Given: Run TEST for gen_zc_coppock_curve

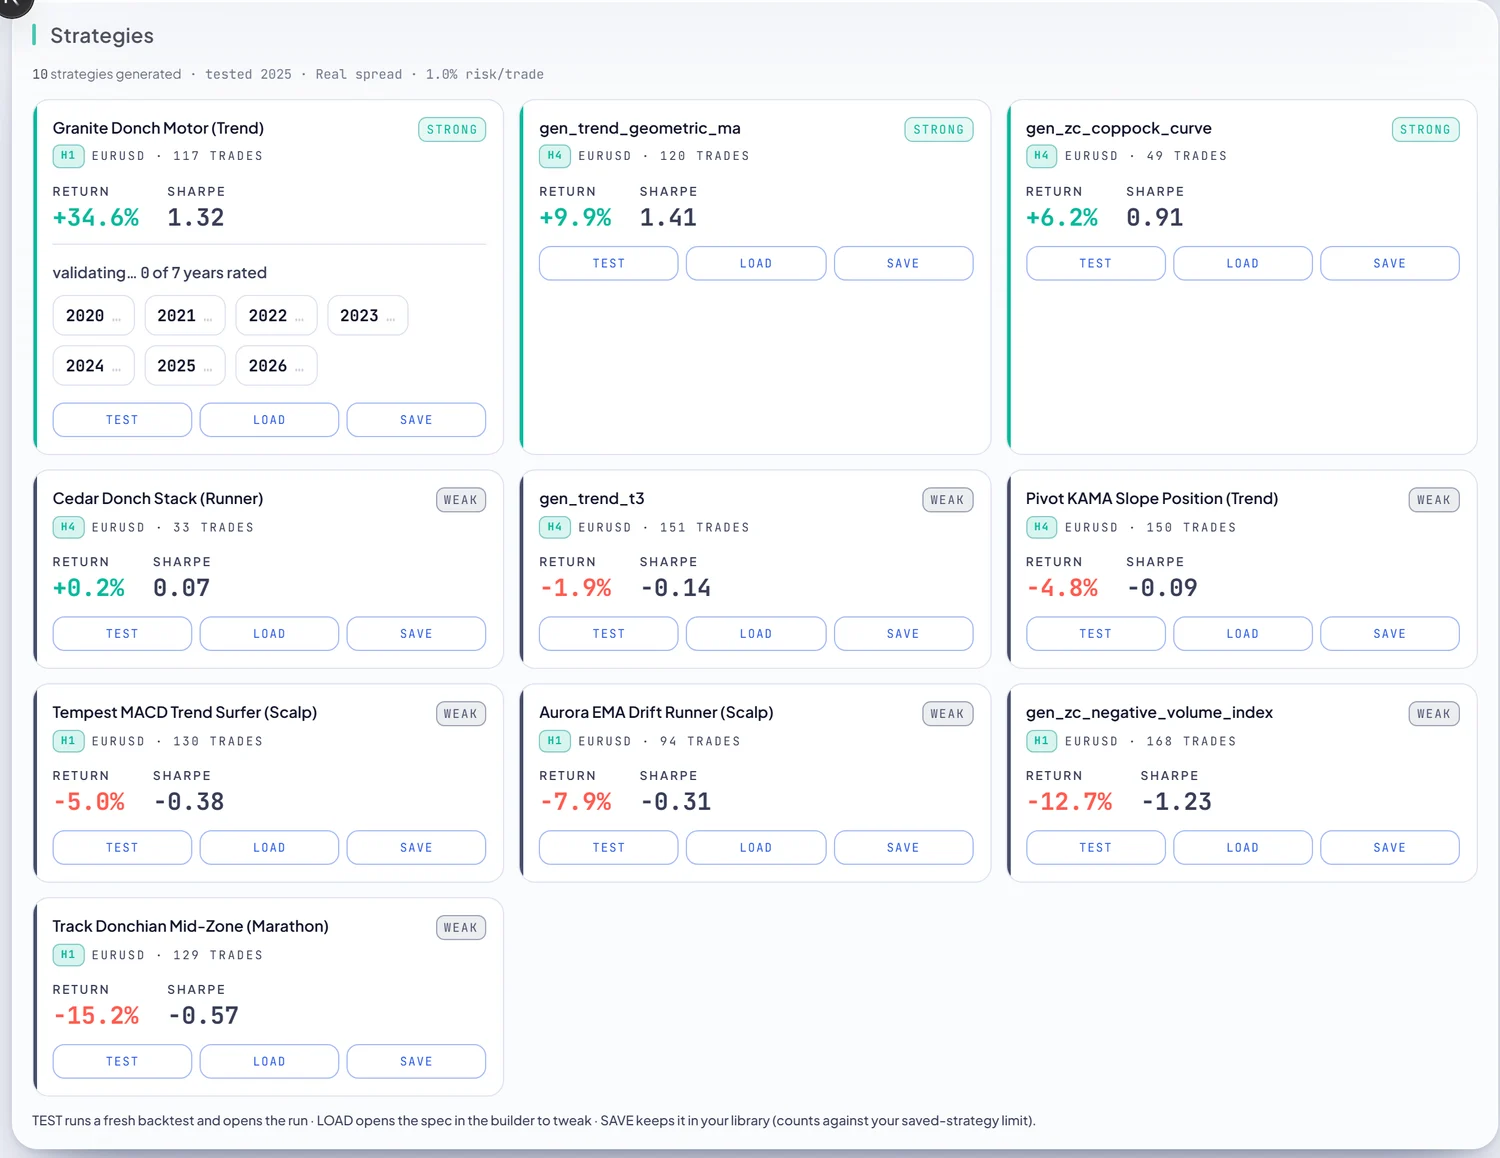Looking at the screenshot, I should point(1096,263).
